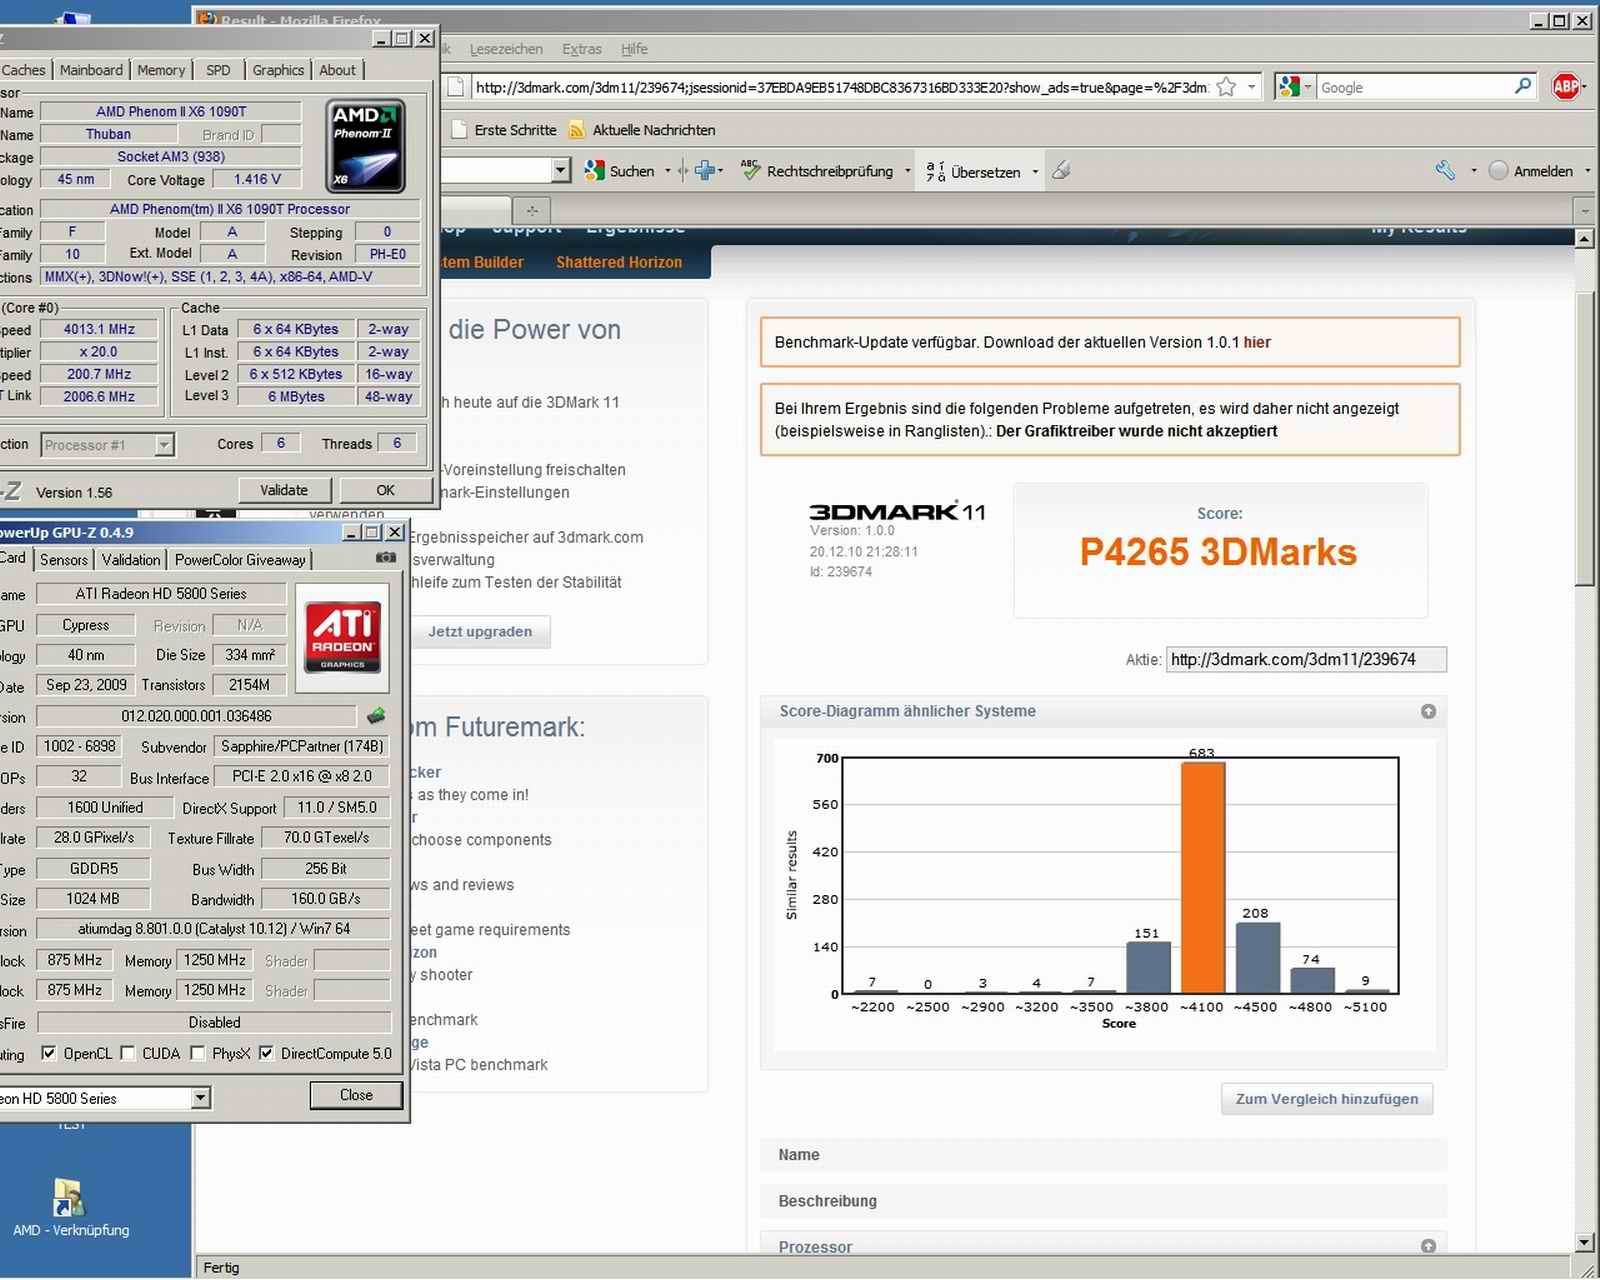
Task: Open the HD 5800 Series GPU dropdown
Action: tap(201, 1098)
